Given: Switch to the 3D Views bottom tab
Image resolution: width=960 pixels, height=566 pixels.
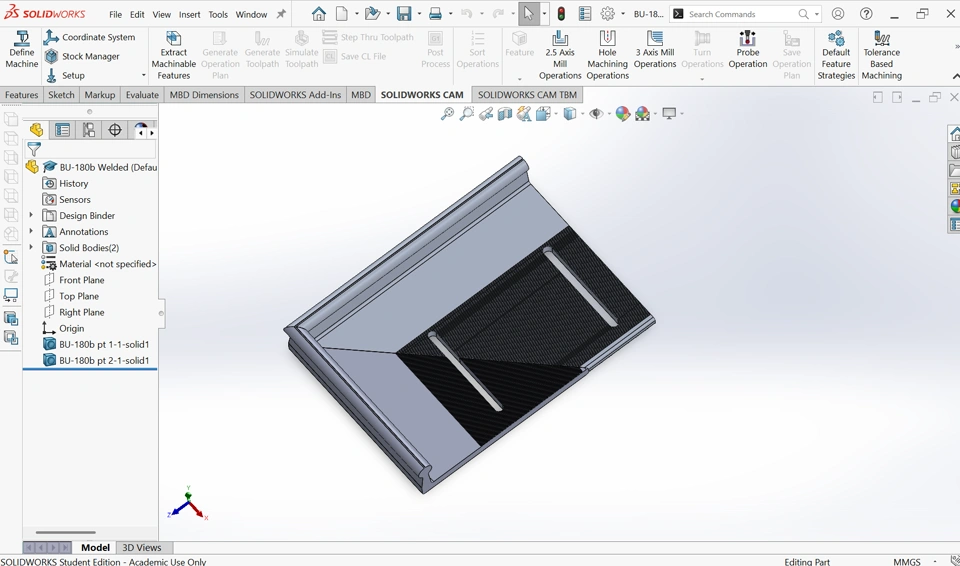Looking at the screenshot, I should pos(141,548).
